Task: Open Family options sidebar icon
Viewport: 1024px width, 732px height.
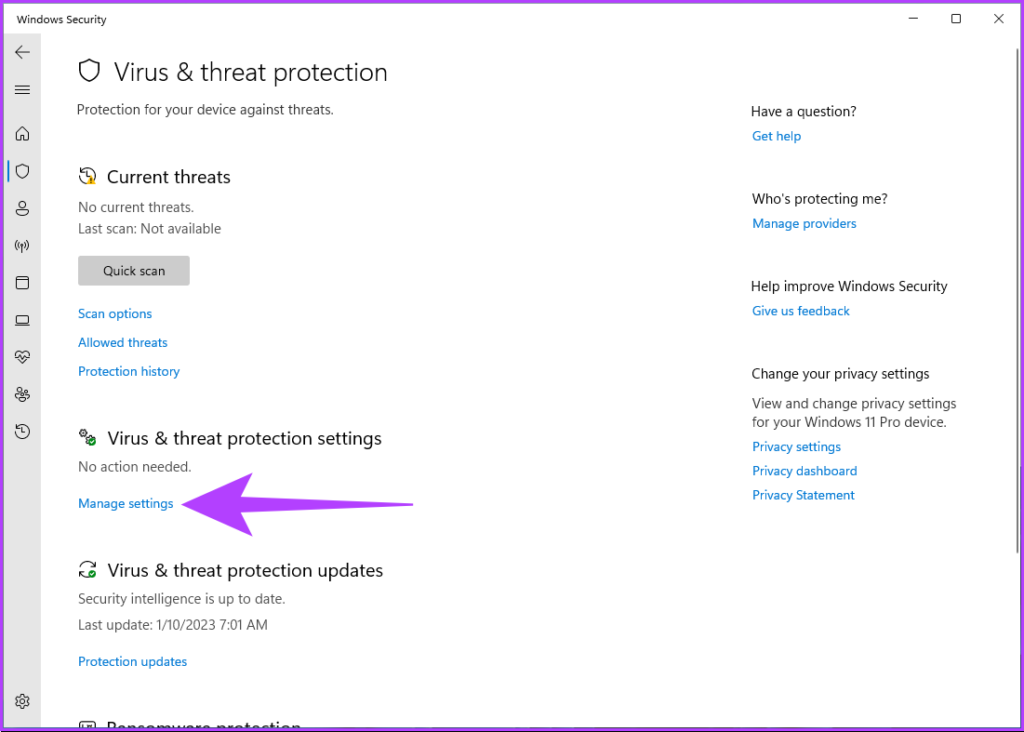Action: pyautogui.click(x=22, y=395)
